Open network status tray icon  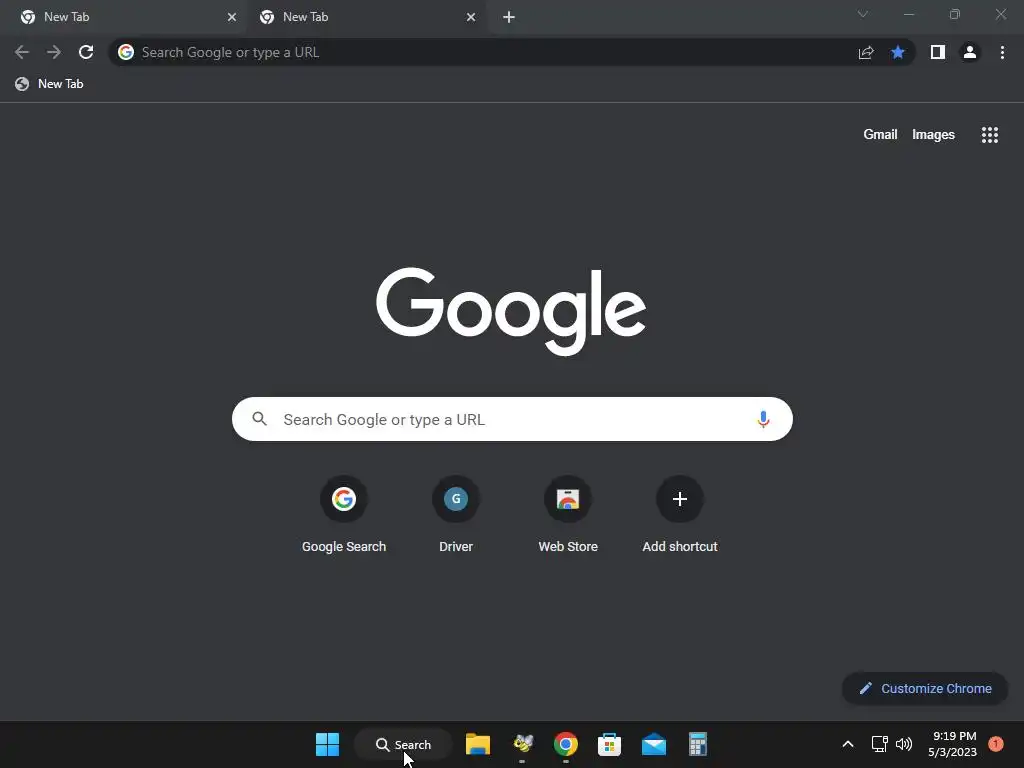click(879, 744)
